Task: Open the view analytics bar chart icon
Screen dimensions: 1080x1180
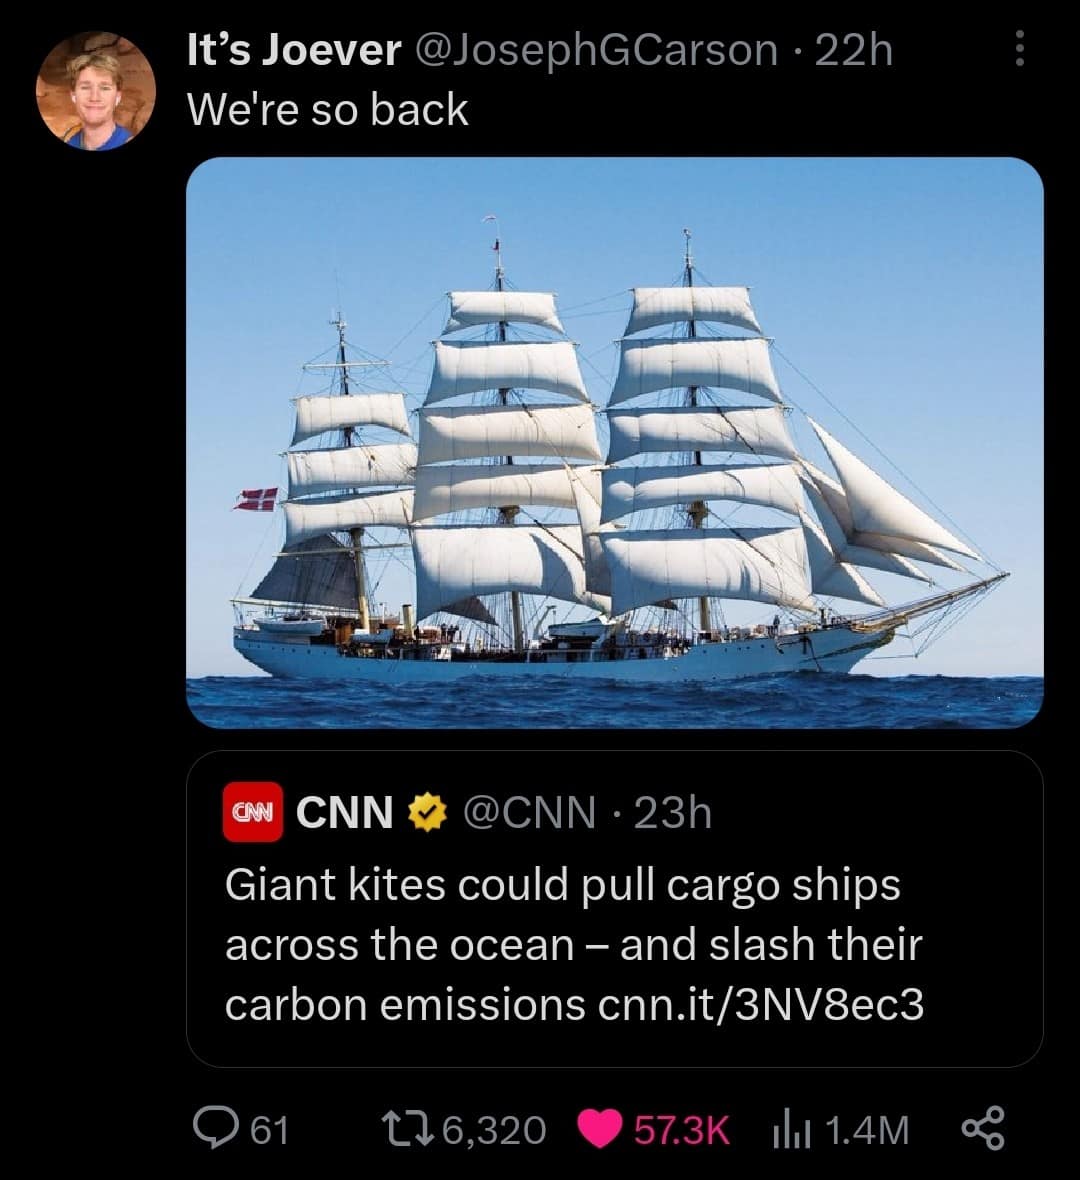Action: (787, 1129)
